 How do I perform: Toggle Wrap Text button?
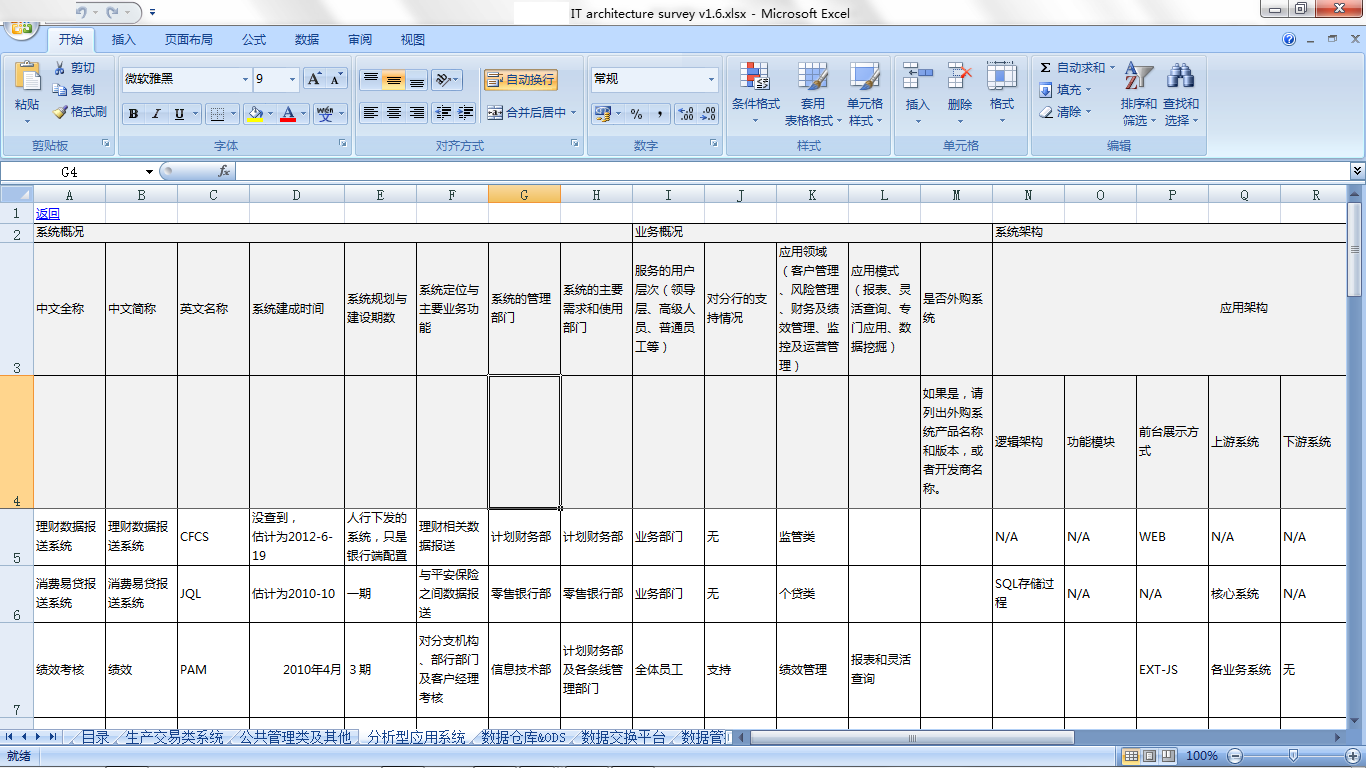tap(520, 80)
